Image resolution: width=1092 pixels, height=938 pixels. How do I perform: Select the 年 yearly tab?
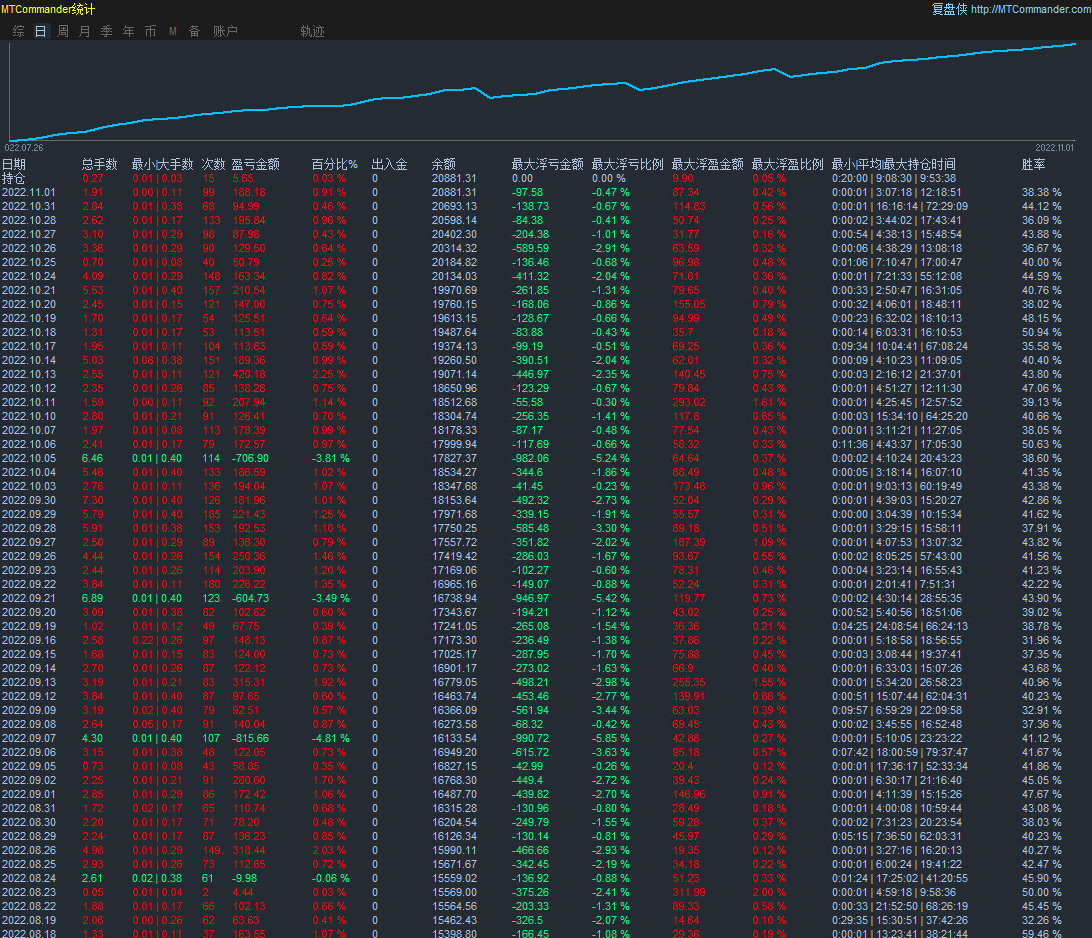[x=128, y=31]
